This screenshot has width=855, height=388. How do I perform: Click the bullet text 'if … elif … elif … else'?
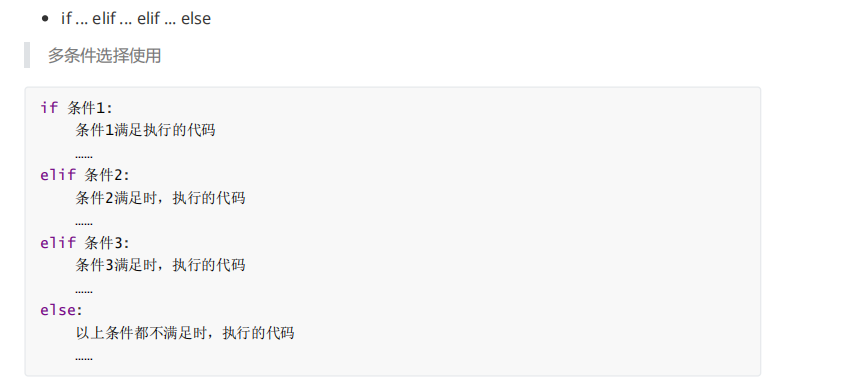point(136,19)
